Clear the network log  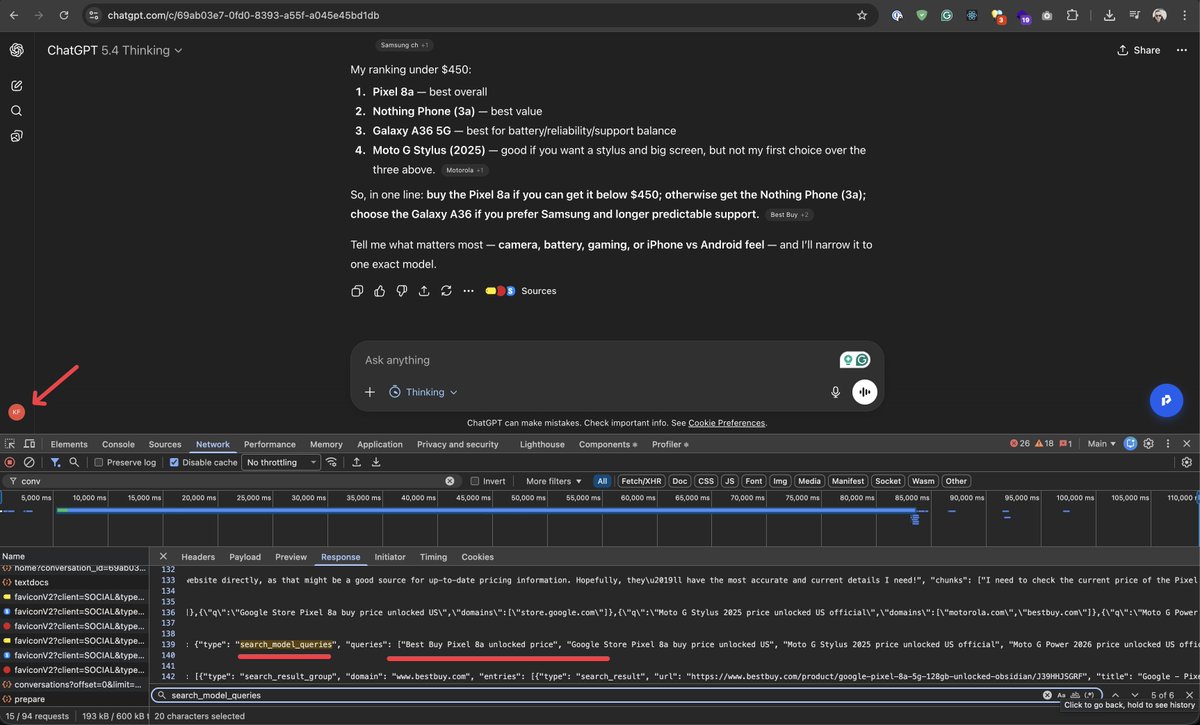tap(29, 463)
